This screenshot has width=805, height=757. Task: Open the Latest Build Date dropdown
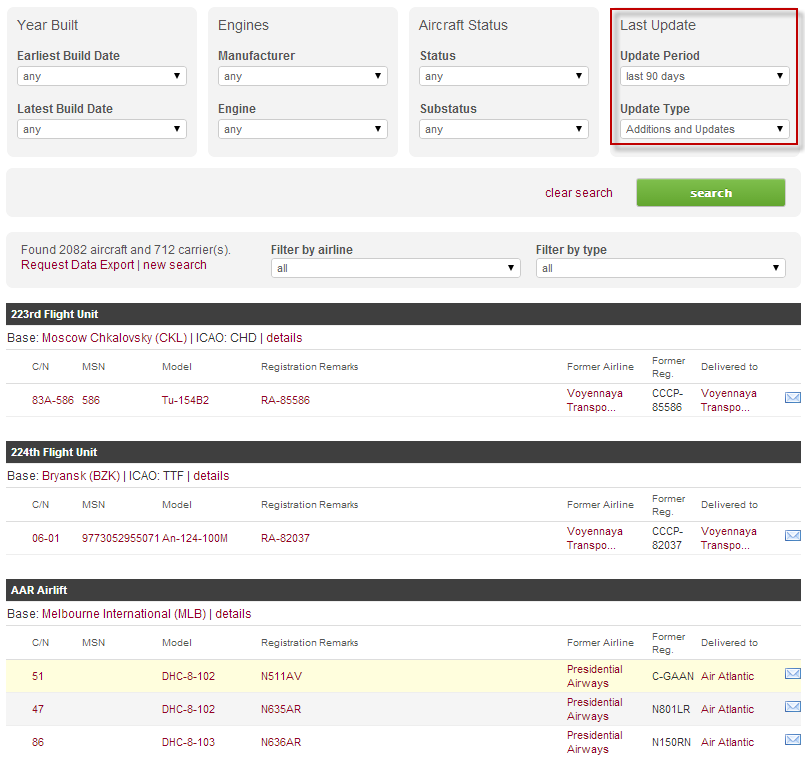(x=102, y=129)
